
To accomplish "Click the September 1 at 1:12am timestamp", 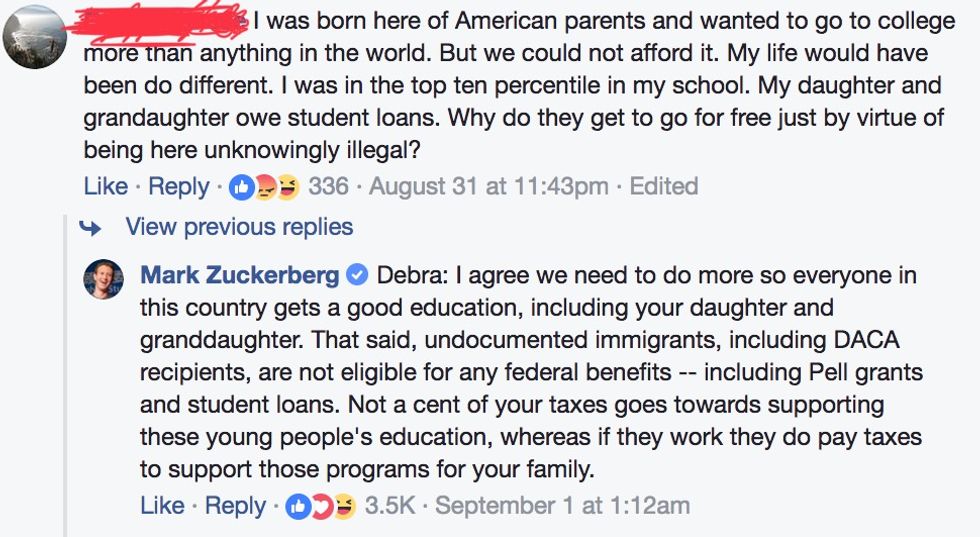I will 562,506.
